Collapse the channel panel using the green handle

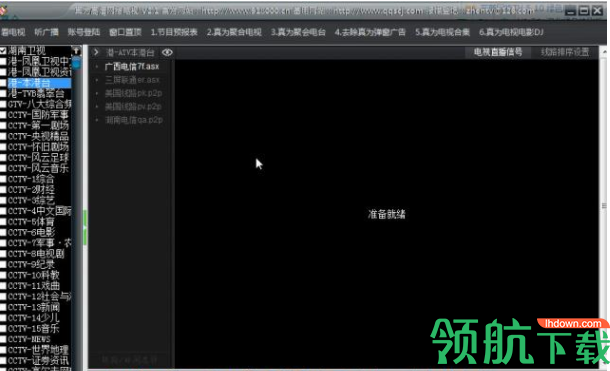point(85,227)
